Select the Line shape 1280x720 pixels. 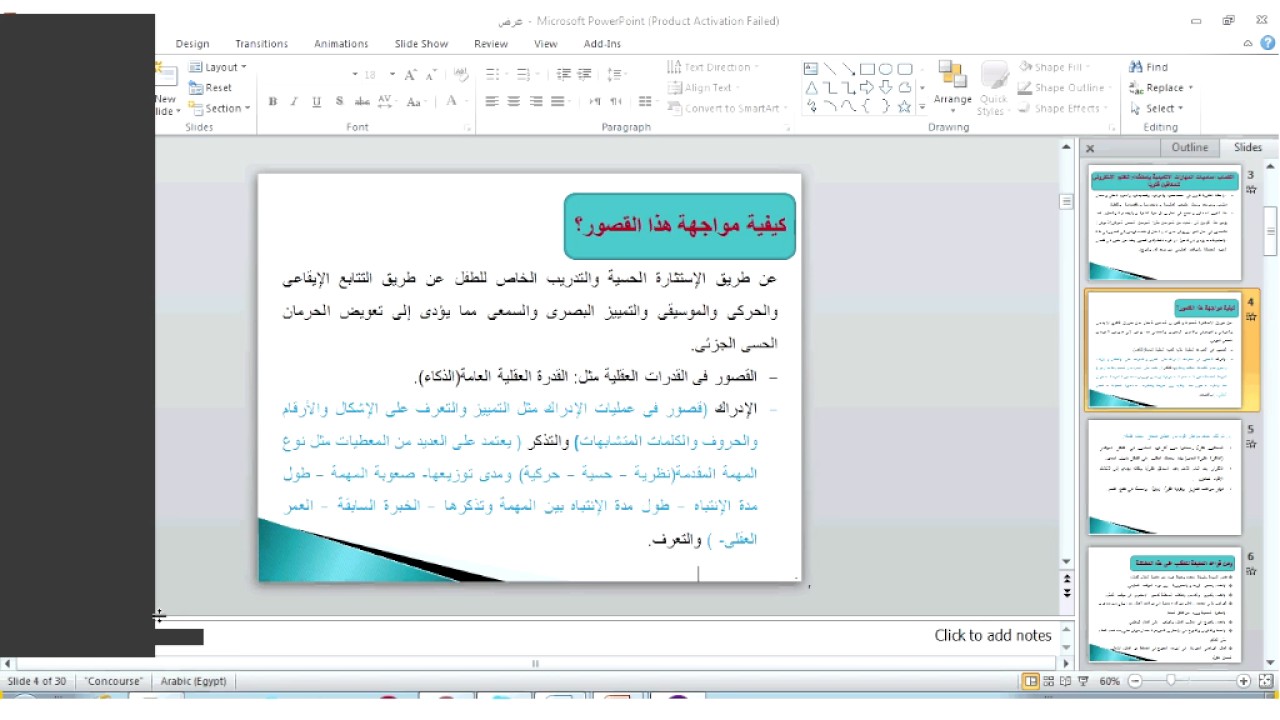pos(830,69)
